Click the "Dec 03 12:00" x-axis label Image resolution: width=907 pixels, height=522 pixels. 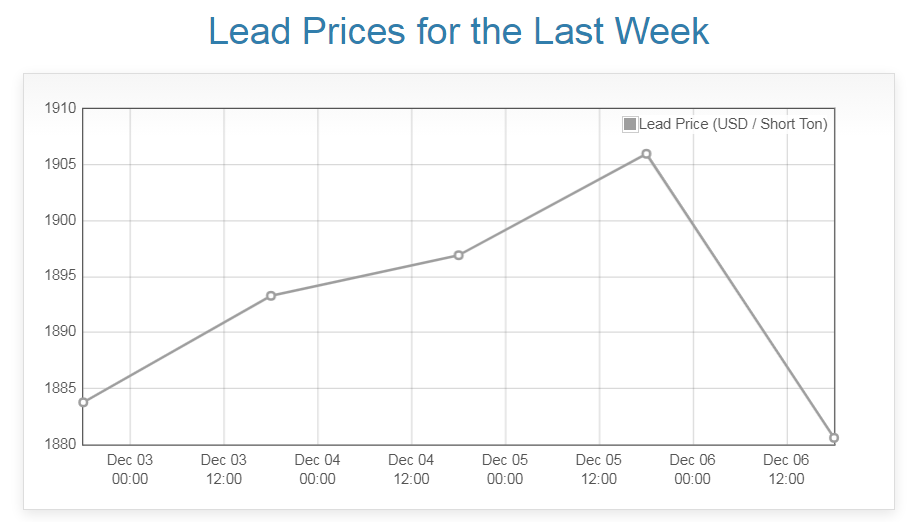[224, 469]
